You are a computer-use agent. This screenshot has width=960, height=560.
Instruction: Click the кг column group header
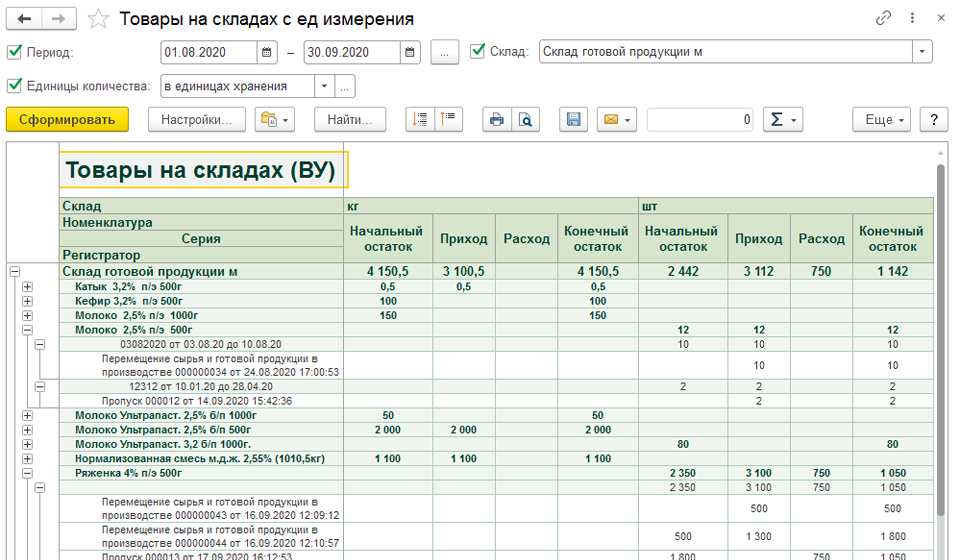491,206
